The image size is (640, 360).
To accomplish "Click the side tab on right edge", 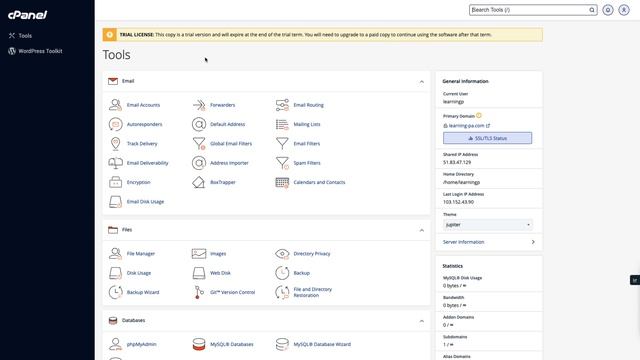I will (x=635, y=280).
